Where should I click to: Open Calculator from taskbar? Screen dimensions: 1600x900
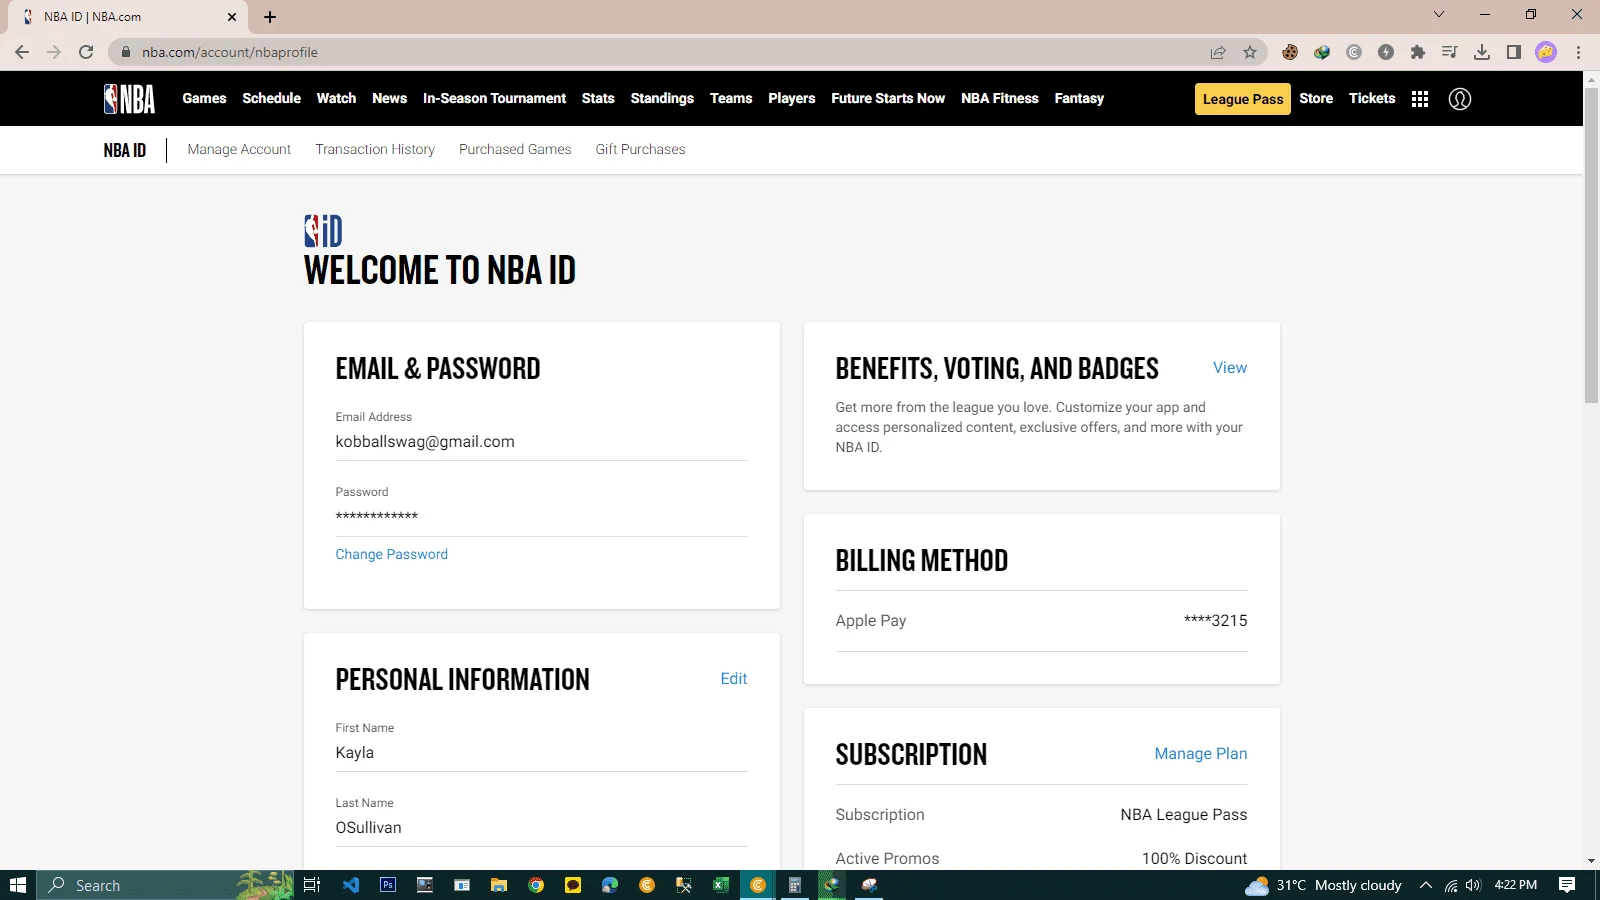pyautogui.click(x=795, y=885)
